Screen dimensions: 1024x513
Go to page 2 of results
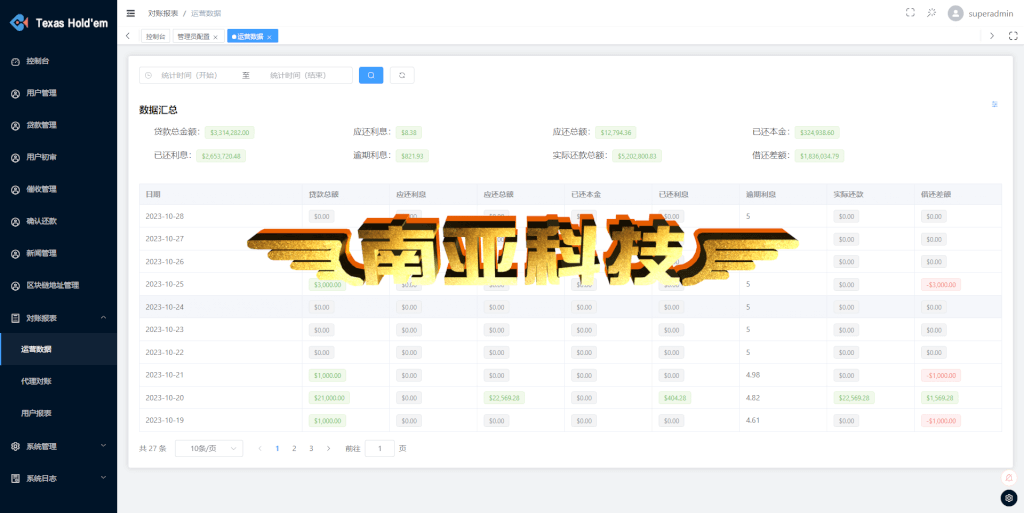click(x=295, y=448)
